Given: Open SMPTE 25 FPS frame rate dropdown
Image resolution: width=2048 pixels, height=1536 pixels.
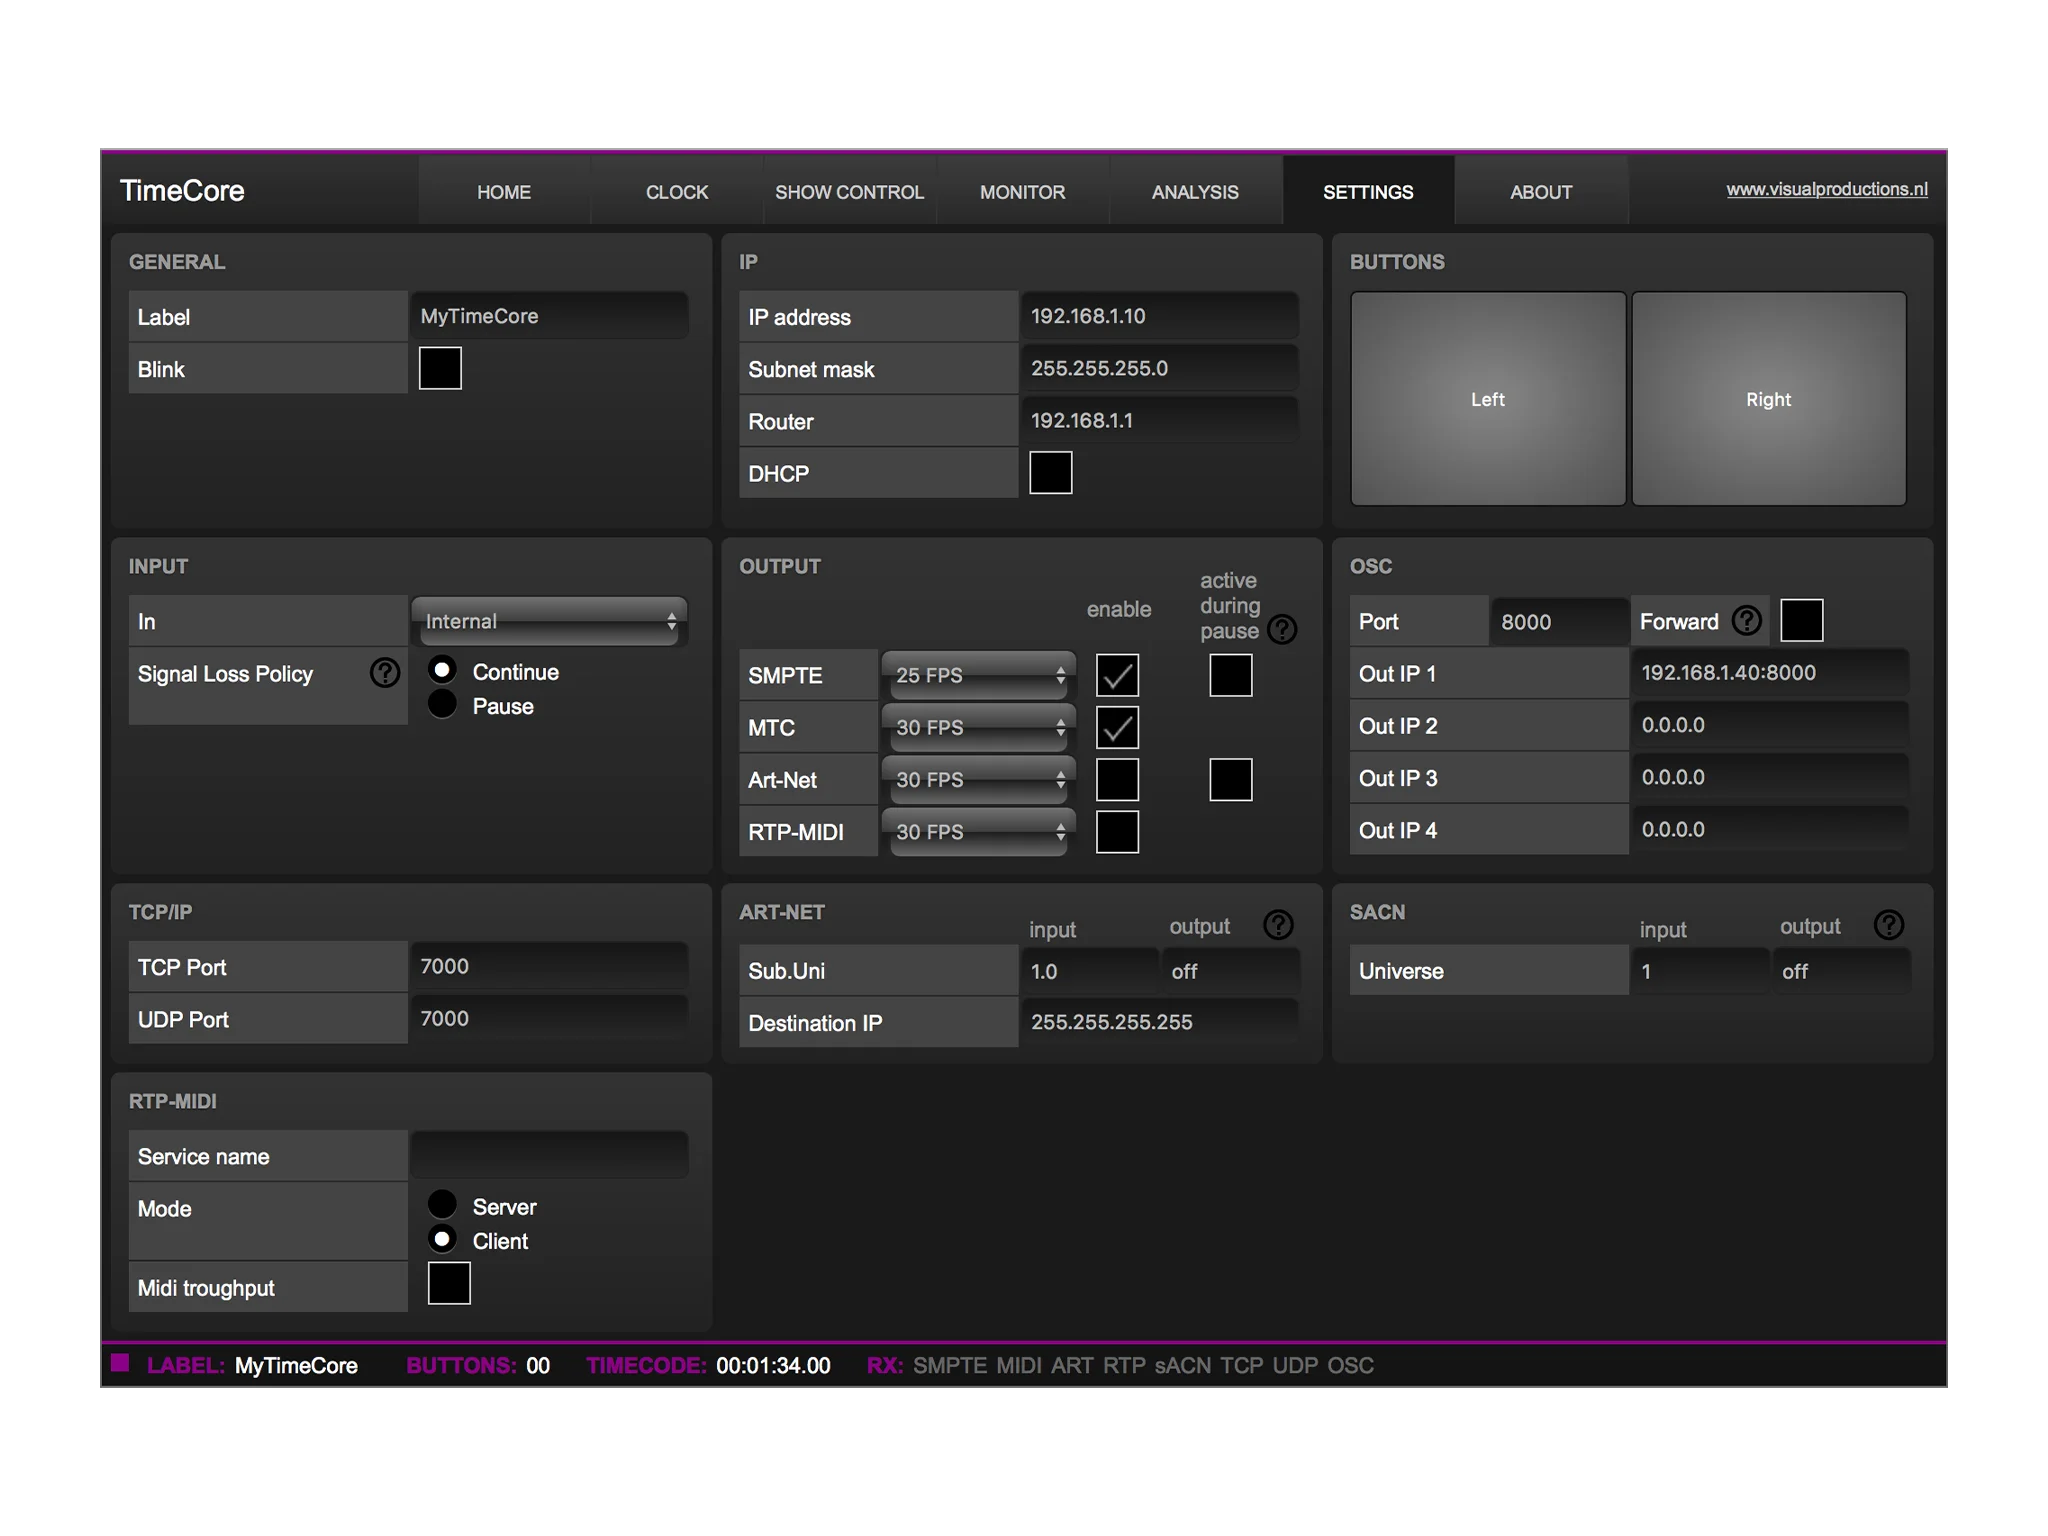Looking at the screenshot, I should [978, 675].
